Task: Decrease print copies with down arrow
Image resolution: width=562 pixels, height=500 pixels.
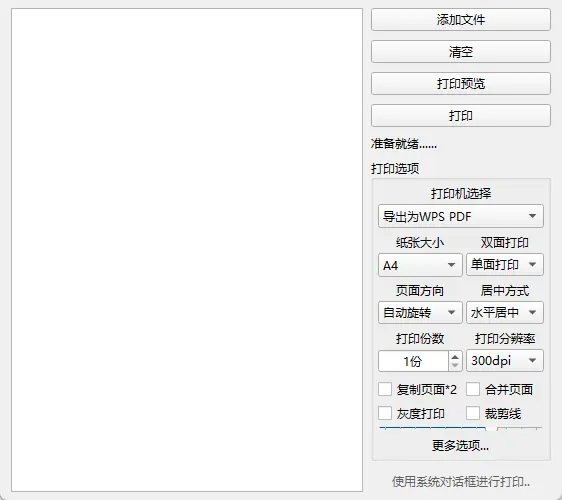Action: 455,365
